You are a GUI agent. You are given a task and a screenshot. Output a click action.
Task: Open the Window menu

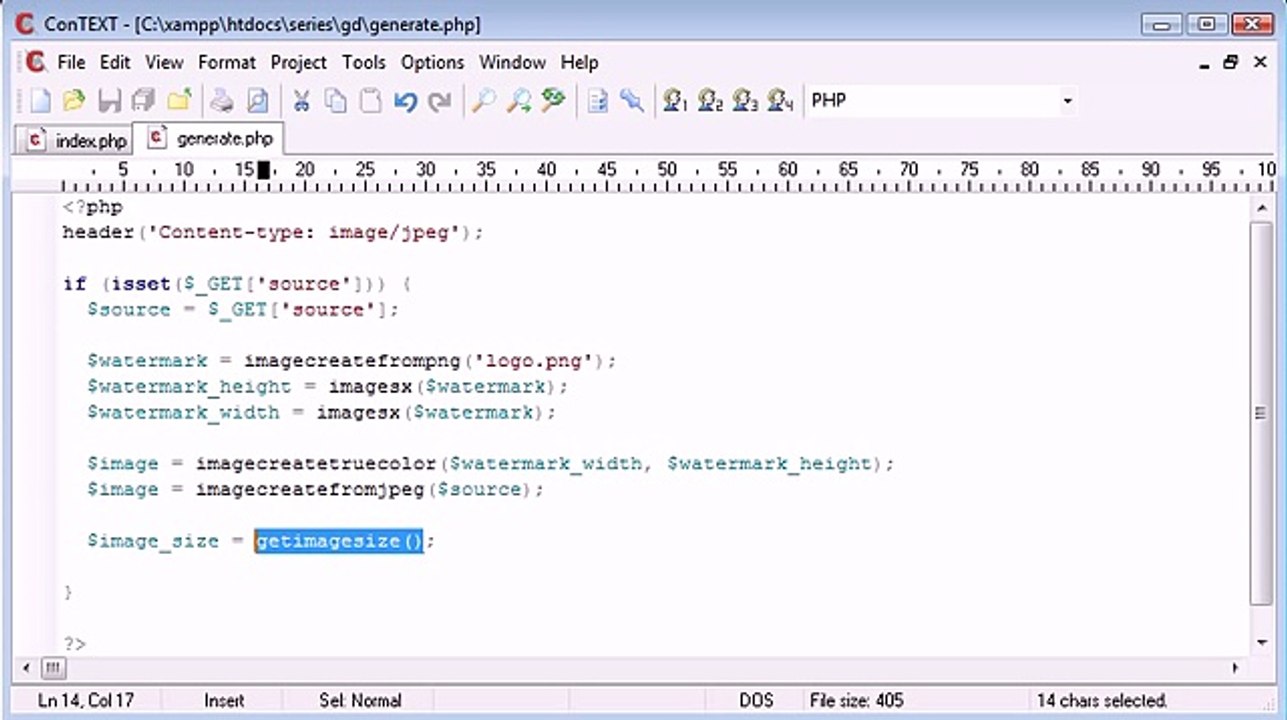click(512, 62)
